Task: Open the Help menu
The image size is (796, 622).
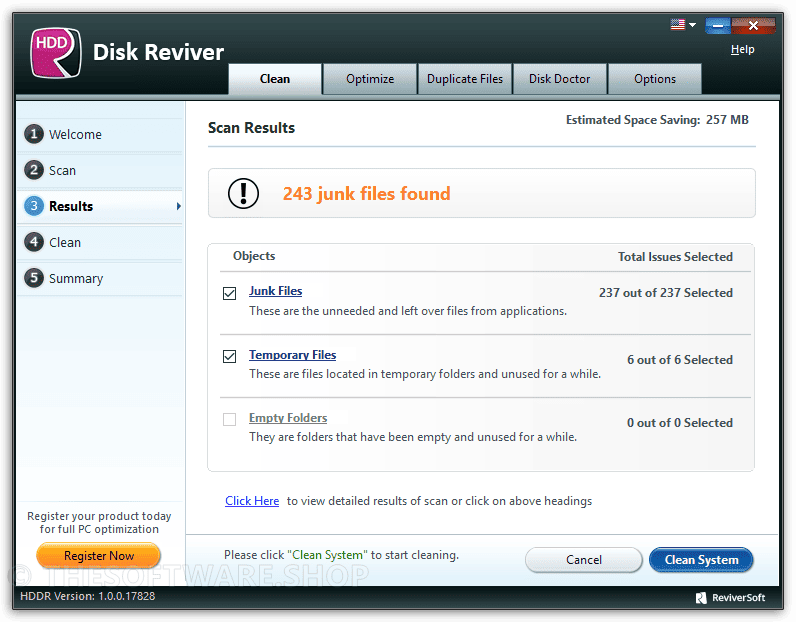Action: 742,49
